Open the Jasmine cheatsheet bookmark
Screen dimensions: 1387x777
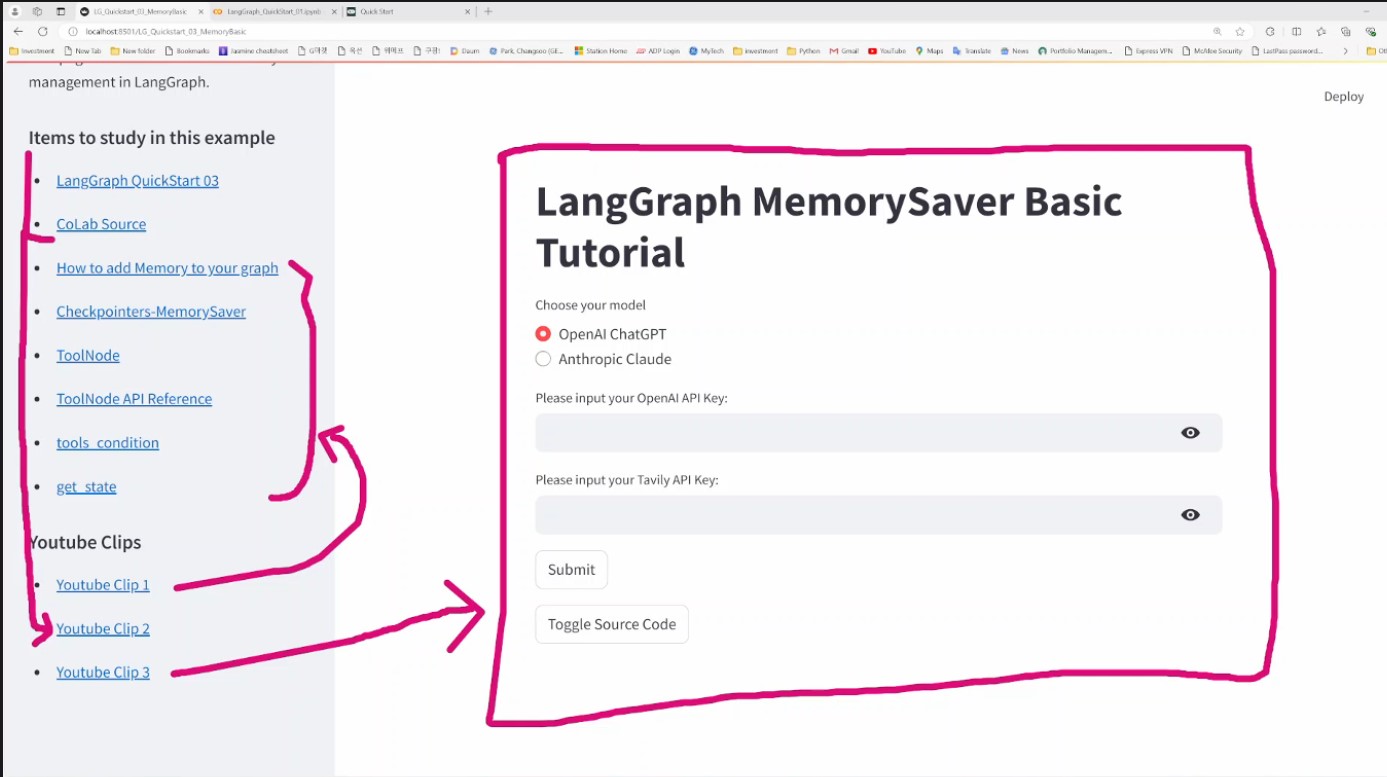[253, 50]
